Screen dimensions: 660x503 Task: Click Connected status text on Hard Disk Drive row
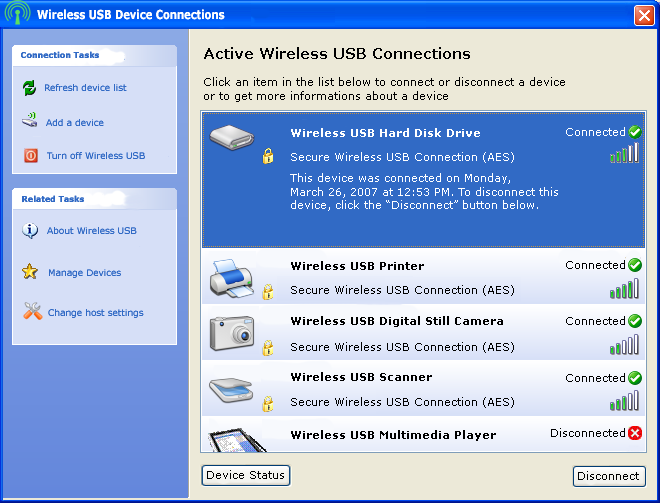point(595,132)
